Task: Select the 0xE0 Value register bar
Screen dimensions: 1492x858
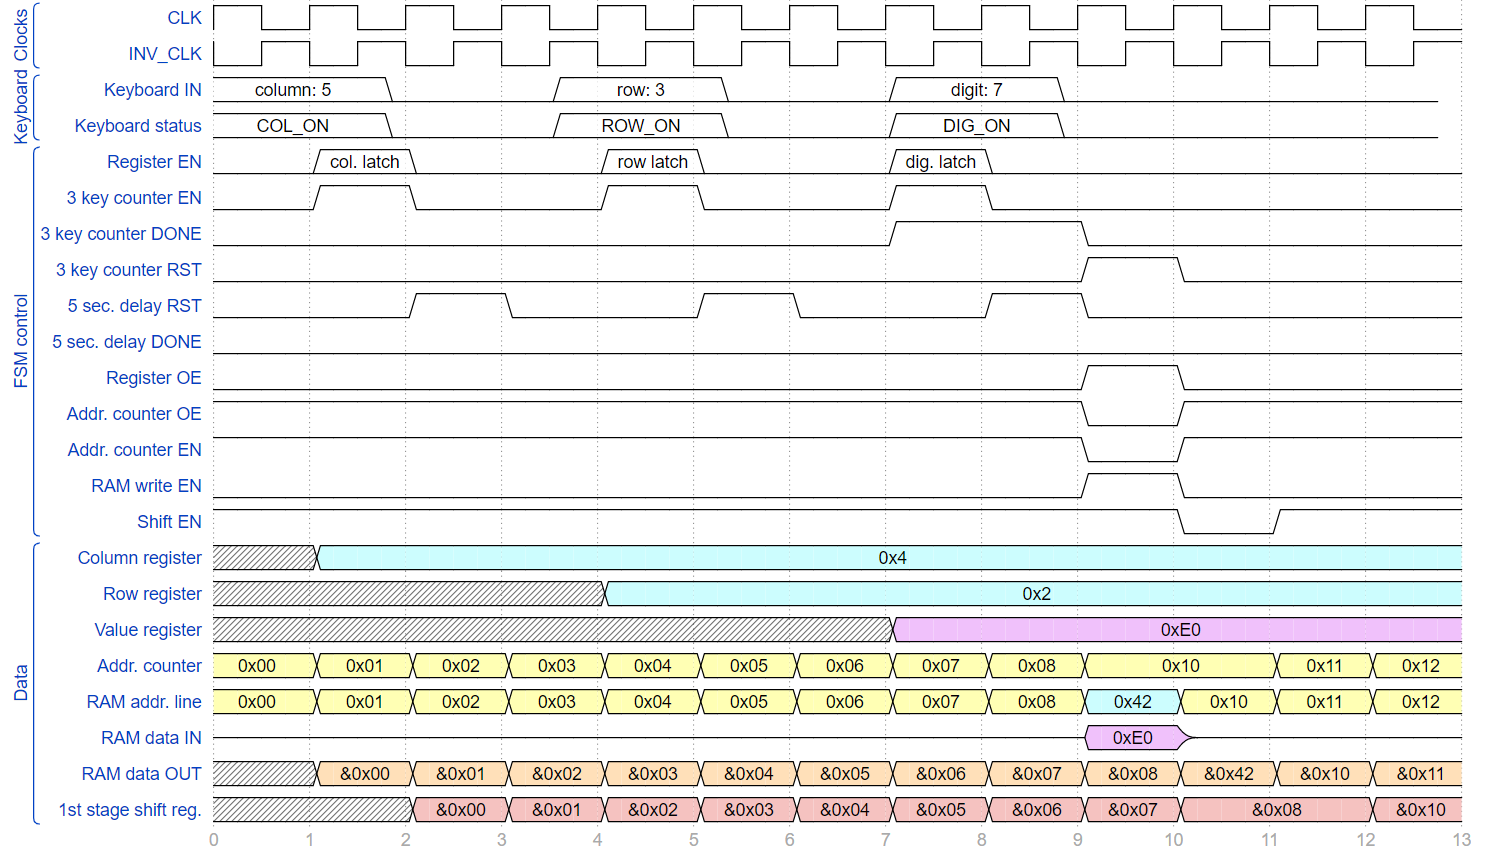Action: point(1177,630)
